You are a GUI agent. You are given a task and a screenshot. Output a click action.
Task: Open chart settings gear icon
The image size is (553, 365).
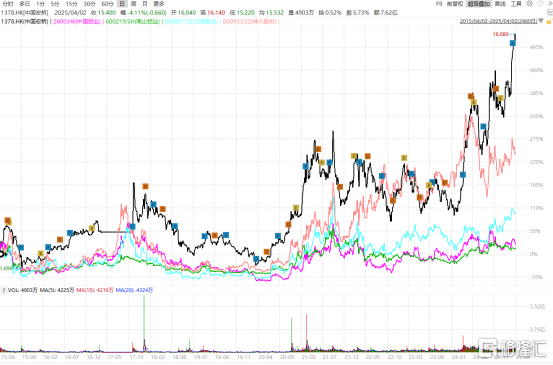click(529, 4)
